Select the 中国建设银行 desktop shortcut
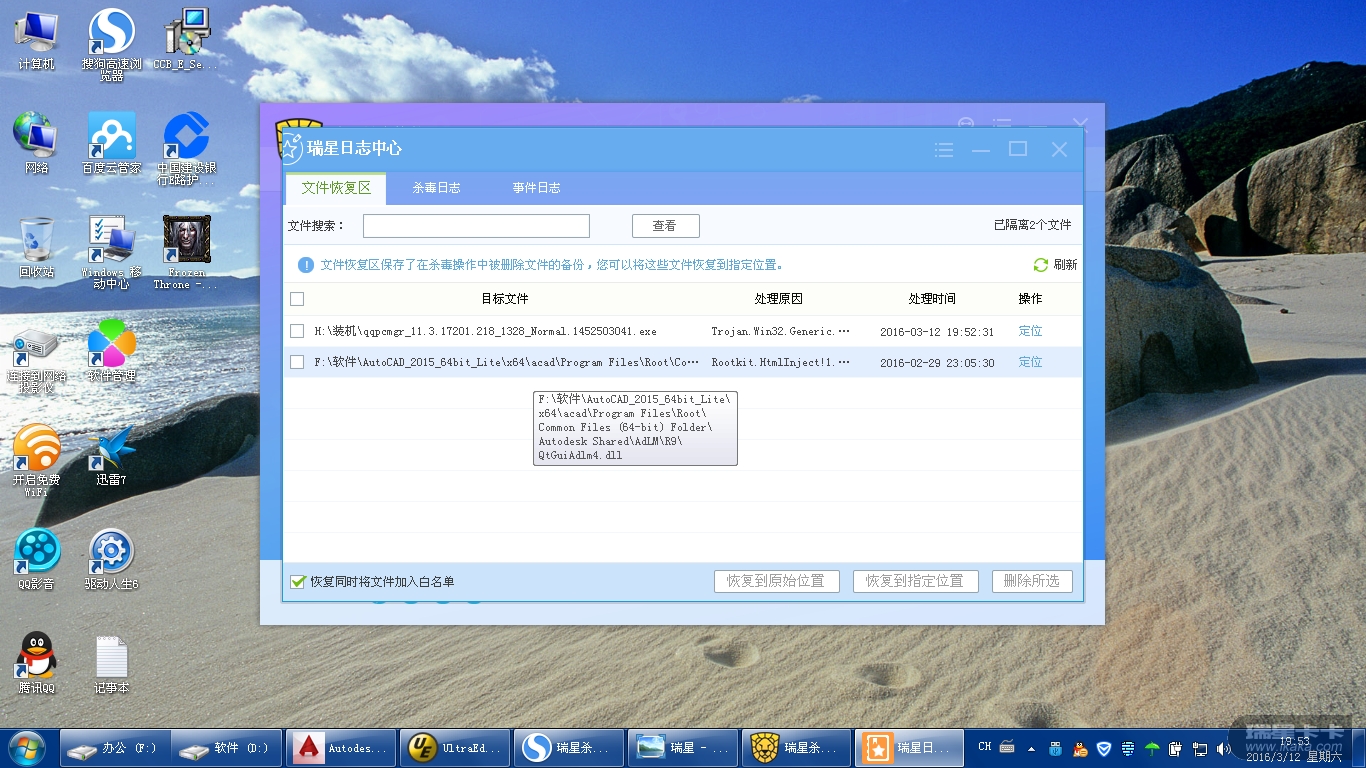Image resolution: width=1366 pixels, height=768 pixels. [x=186, y=148]
